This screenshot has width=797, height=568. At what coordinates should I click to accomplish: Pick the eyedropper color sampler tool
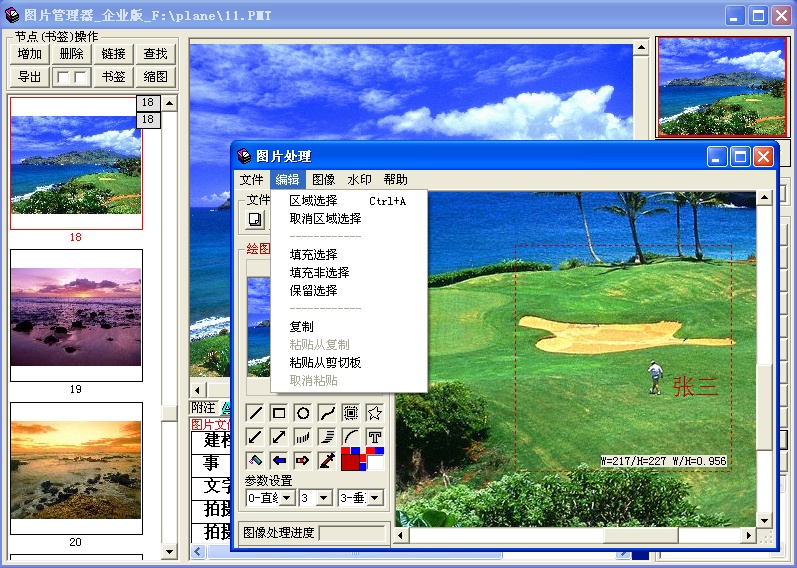[x=327, y=461]
